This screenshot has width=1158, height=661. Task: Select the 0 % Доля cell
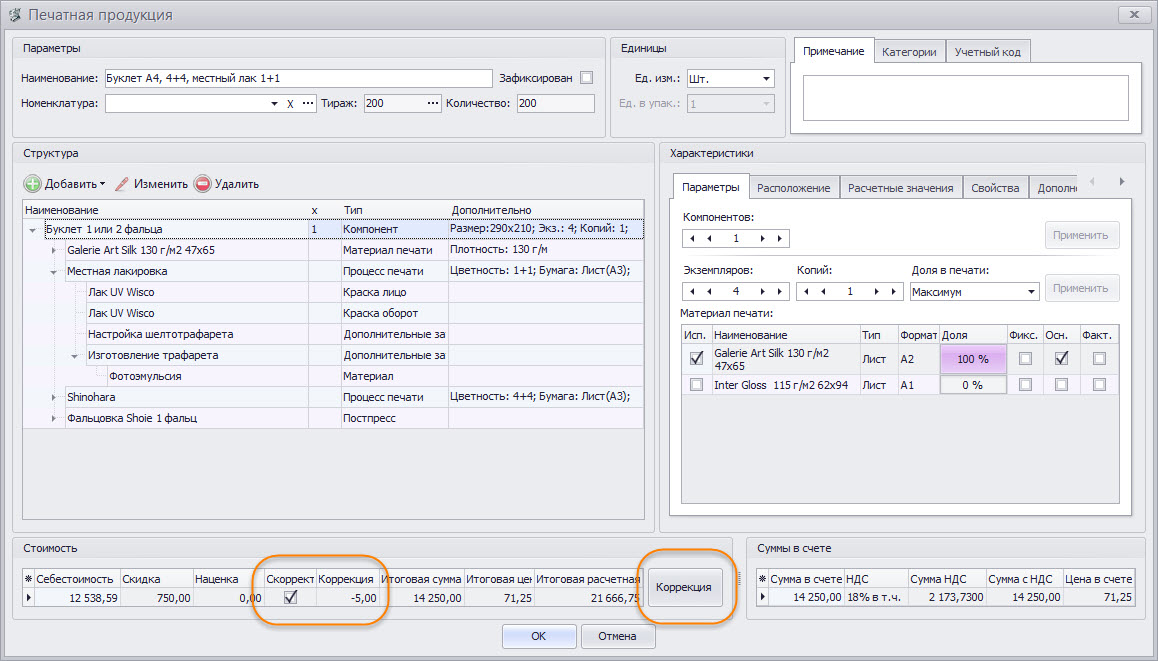(x=973, y=385)
